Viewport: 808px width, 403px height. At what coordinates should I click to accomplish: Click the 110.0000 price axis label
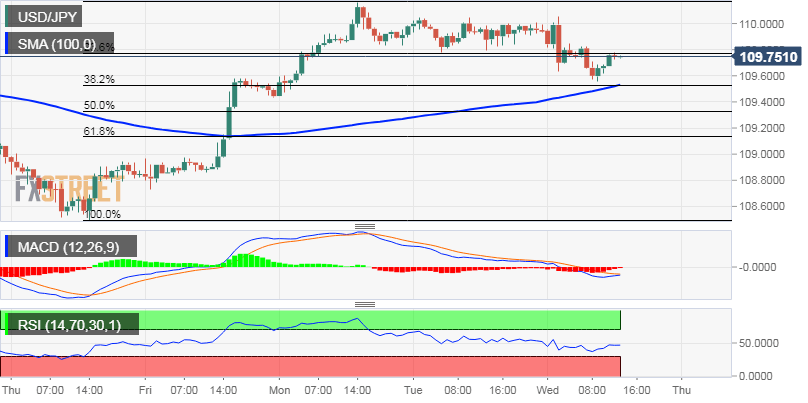coord(763,24)
